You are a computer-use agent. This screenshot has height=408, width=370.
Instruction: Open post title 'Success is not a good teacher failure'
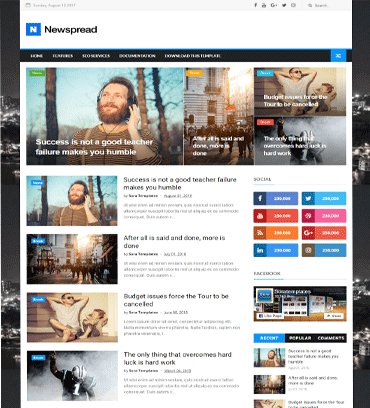(x=180, y=183)
